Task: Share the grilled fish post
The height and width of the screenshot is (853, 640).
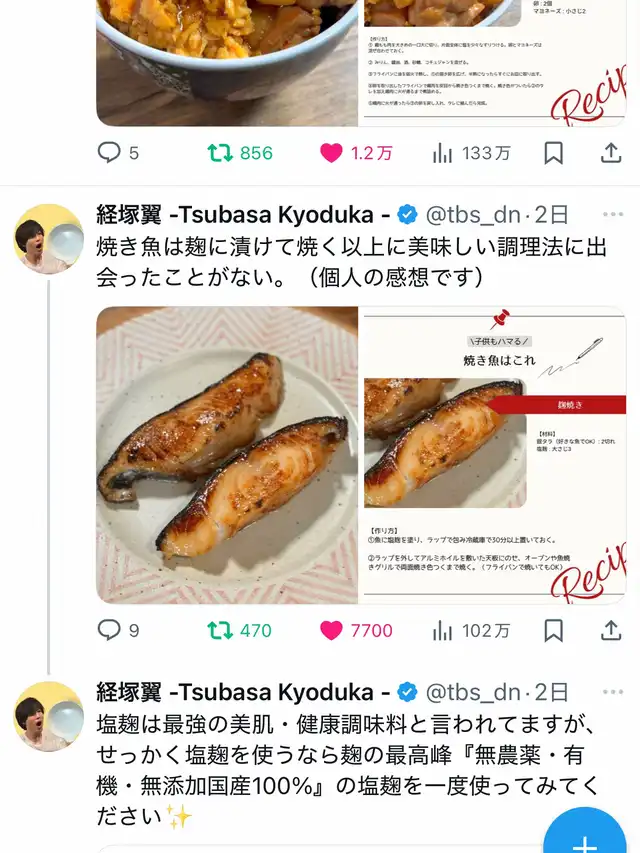Action: pyautogui.click(x=611, y=631)
